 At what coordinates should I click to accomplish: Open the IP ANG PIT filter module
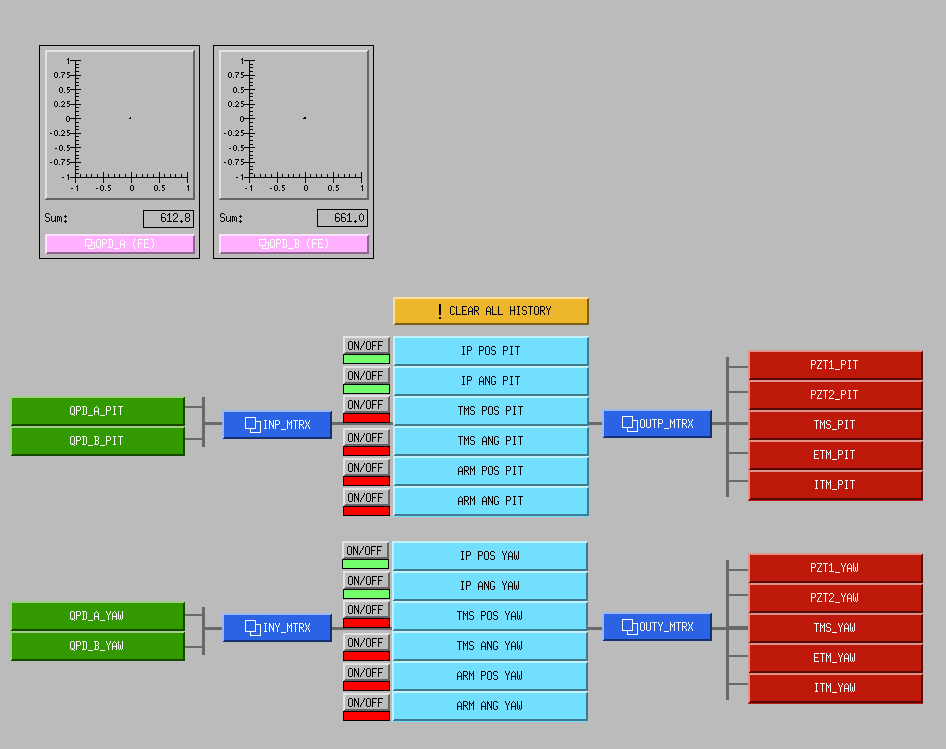491,381
